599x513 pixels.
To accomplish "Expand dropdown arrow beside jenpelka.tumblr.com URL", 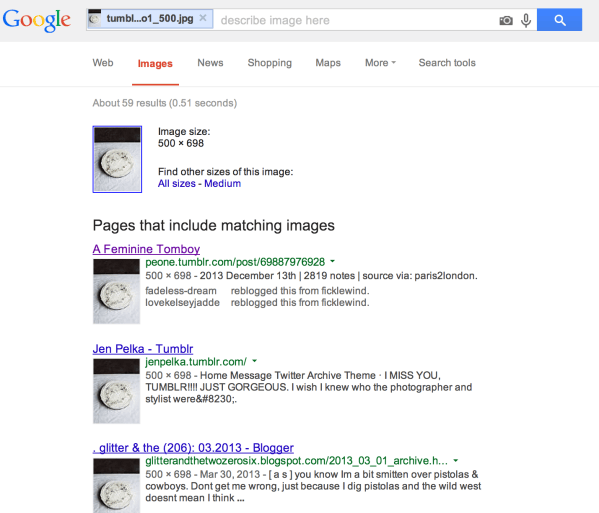I will pos(254,361).
